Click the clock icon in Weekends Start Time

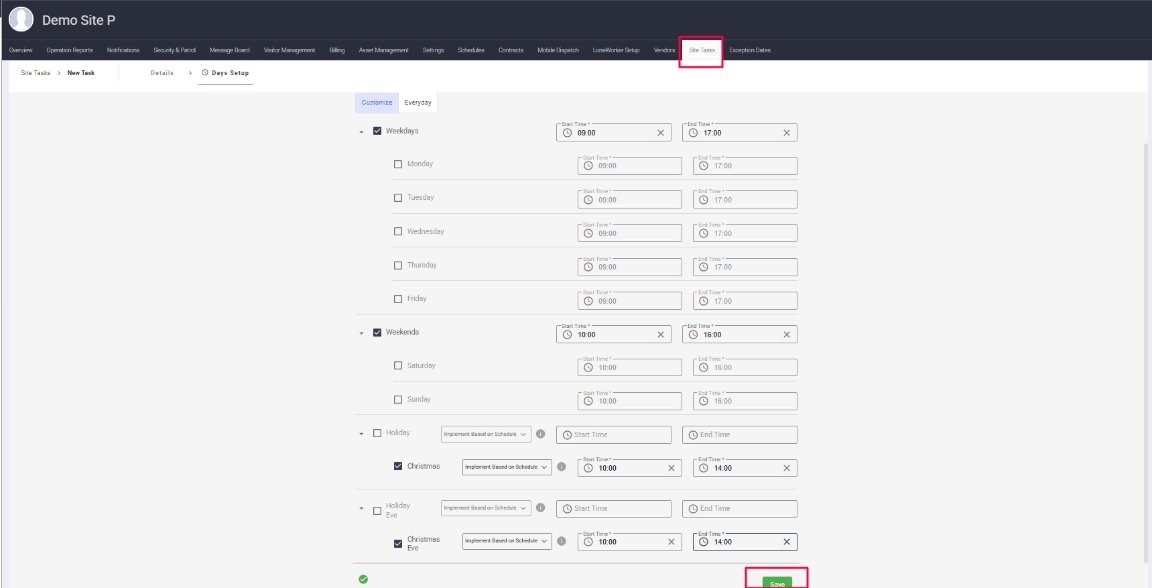(x=567, y=334)
